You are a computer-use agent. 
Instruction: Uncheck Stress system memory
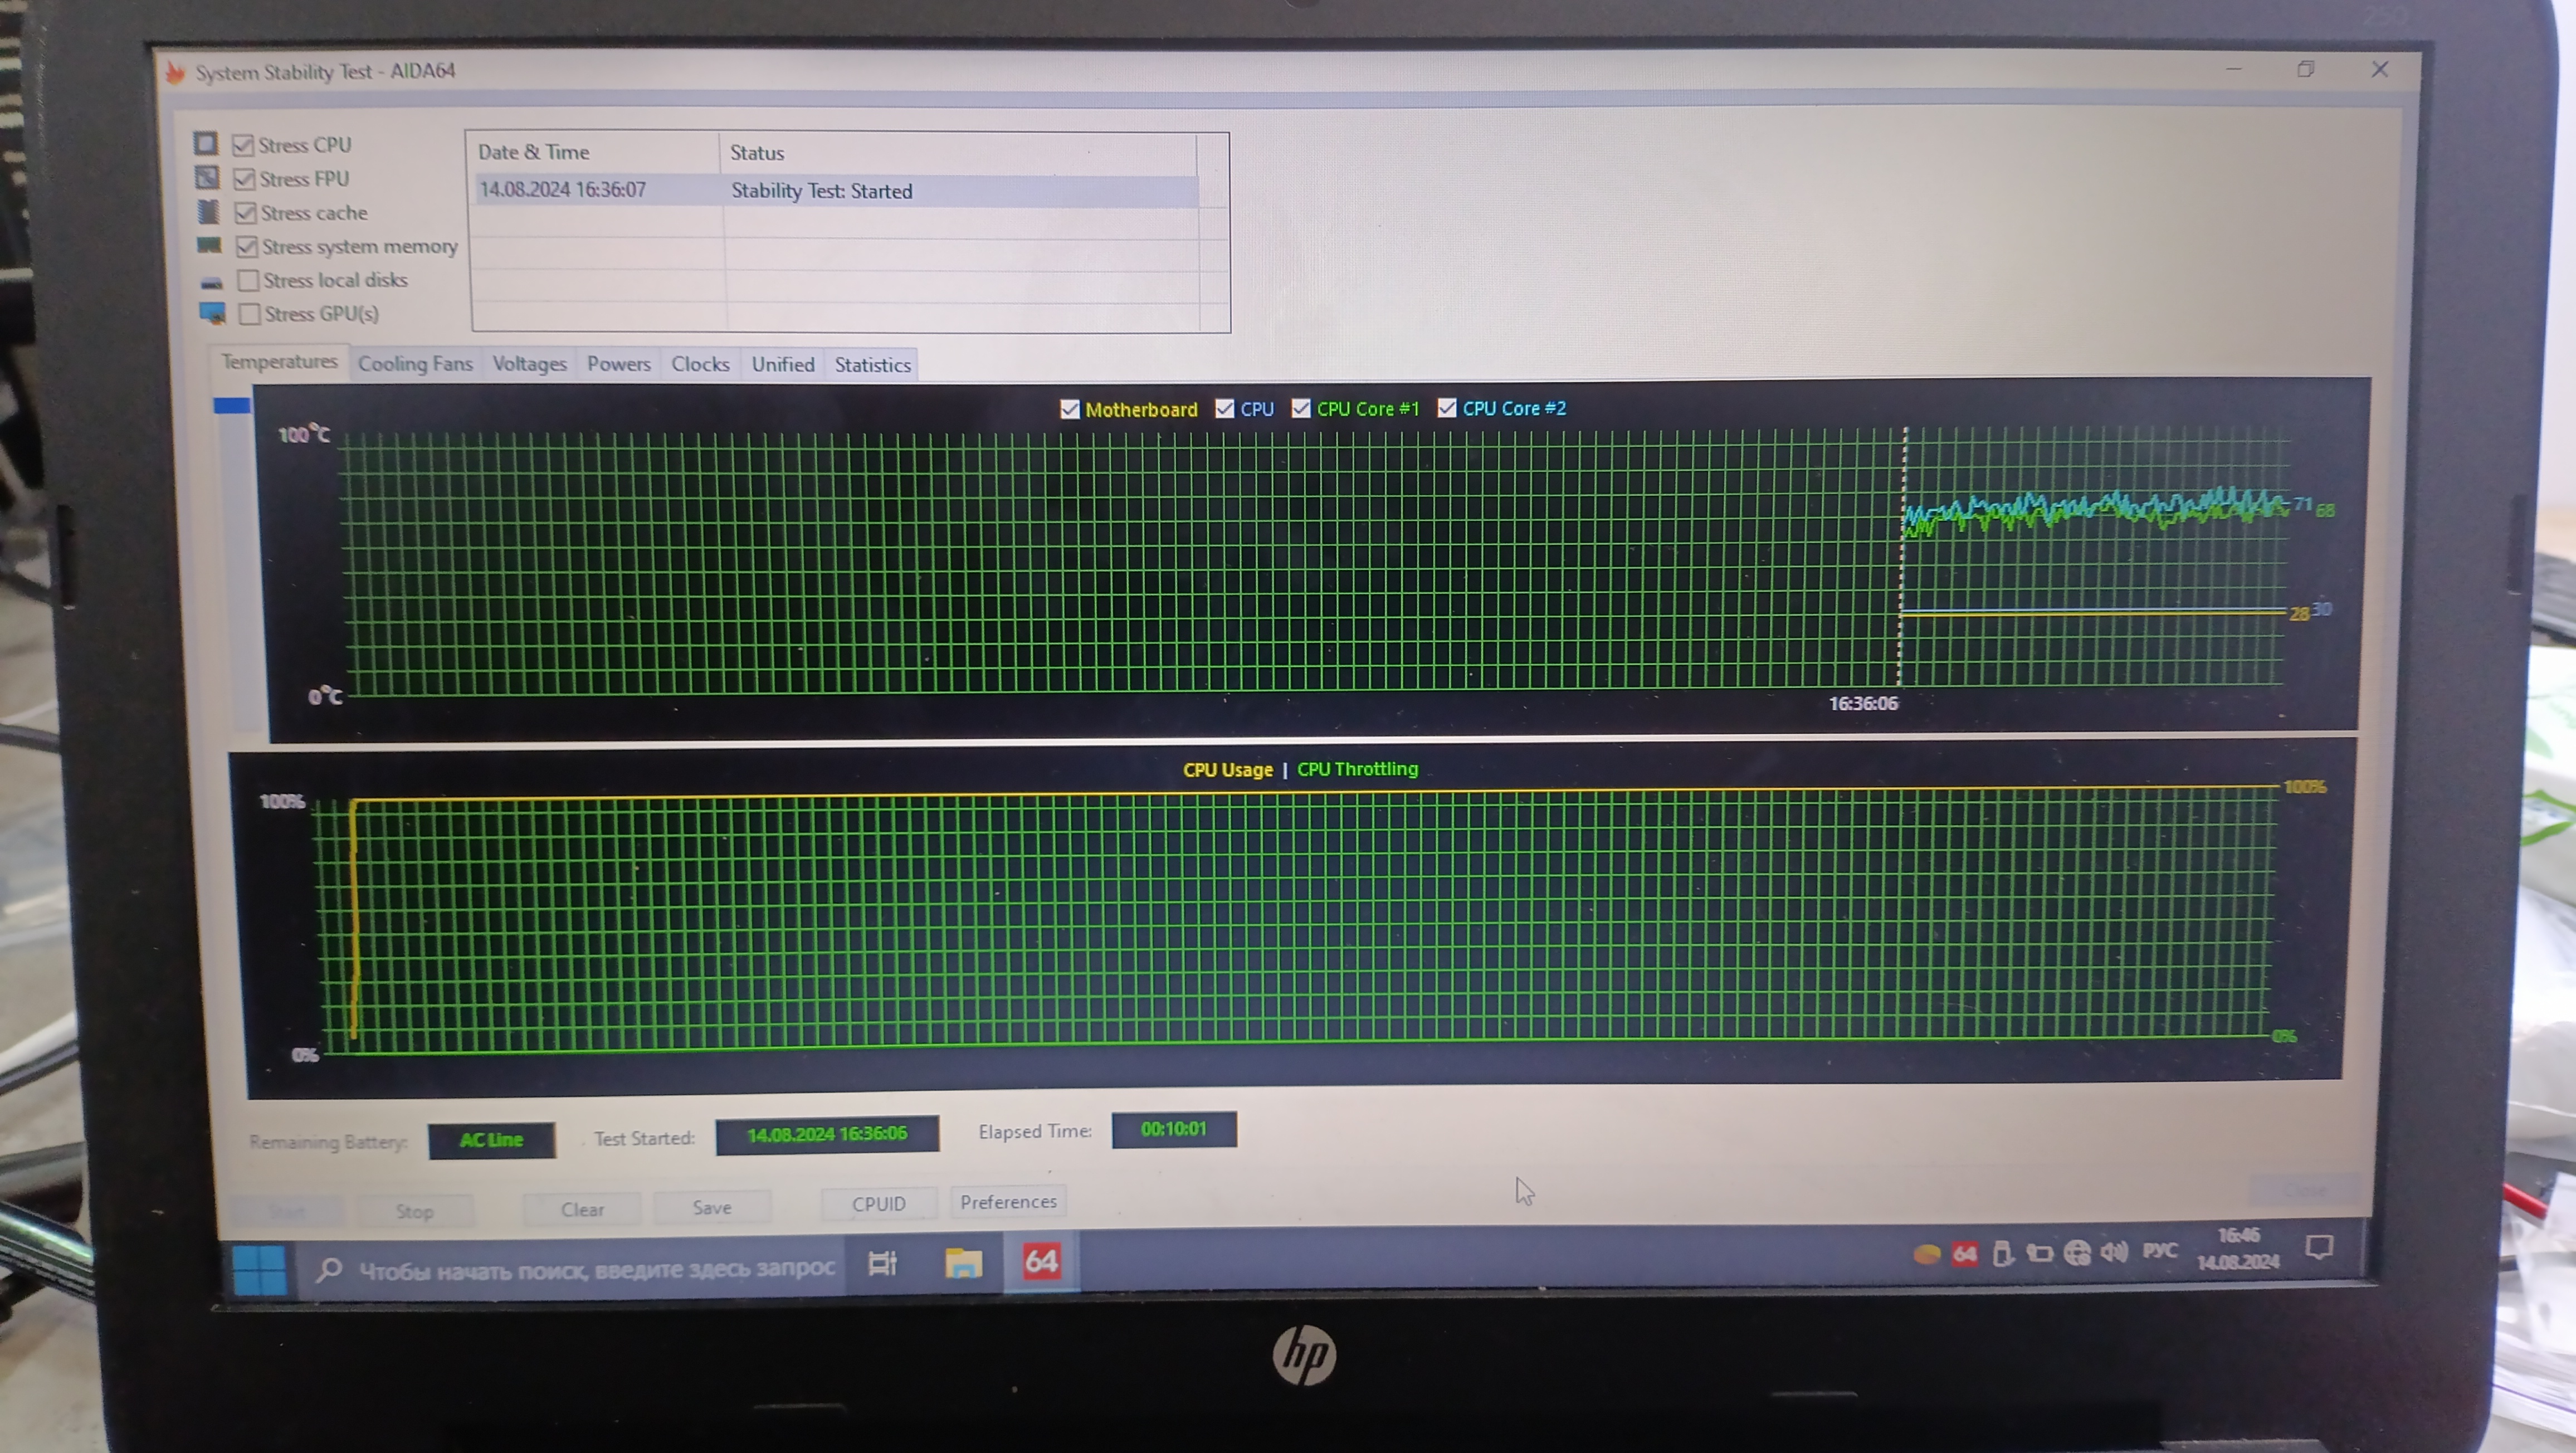[x=247, y=246]
